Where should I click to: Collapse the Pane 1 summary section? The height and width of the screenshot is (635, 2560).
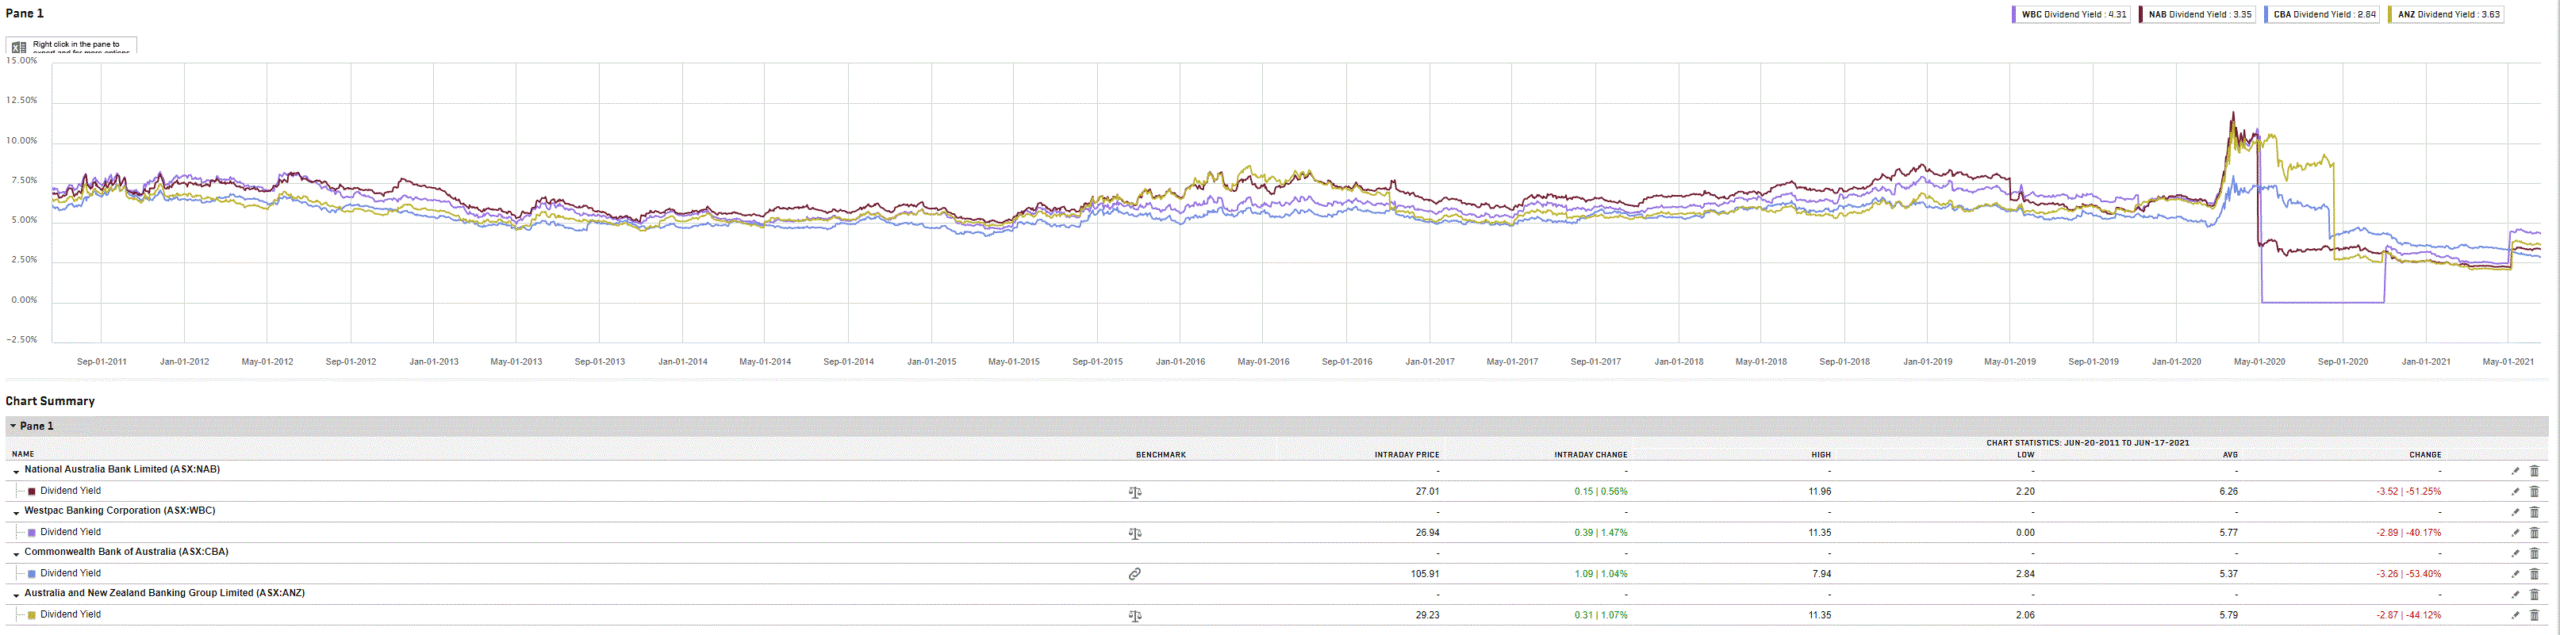[13, 426]
